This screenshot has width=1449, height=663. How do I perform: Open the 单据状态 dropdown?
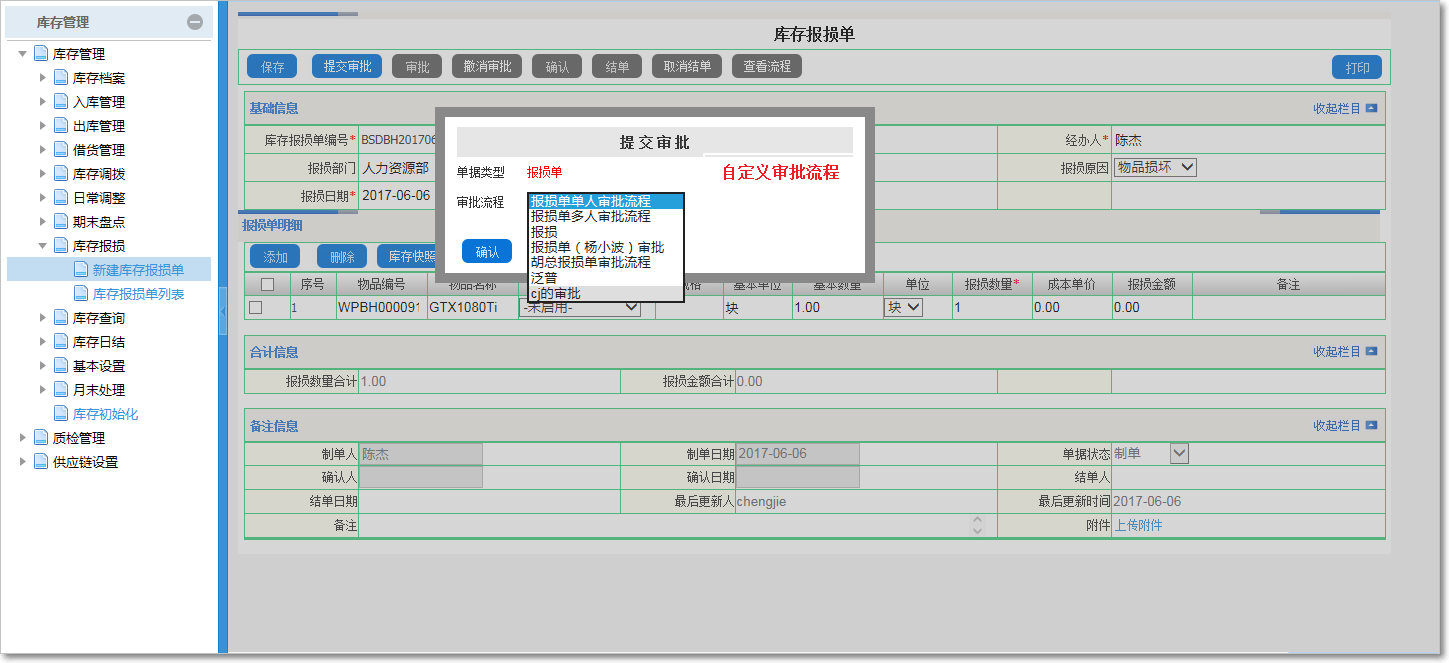[x=1179, y=454]
